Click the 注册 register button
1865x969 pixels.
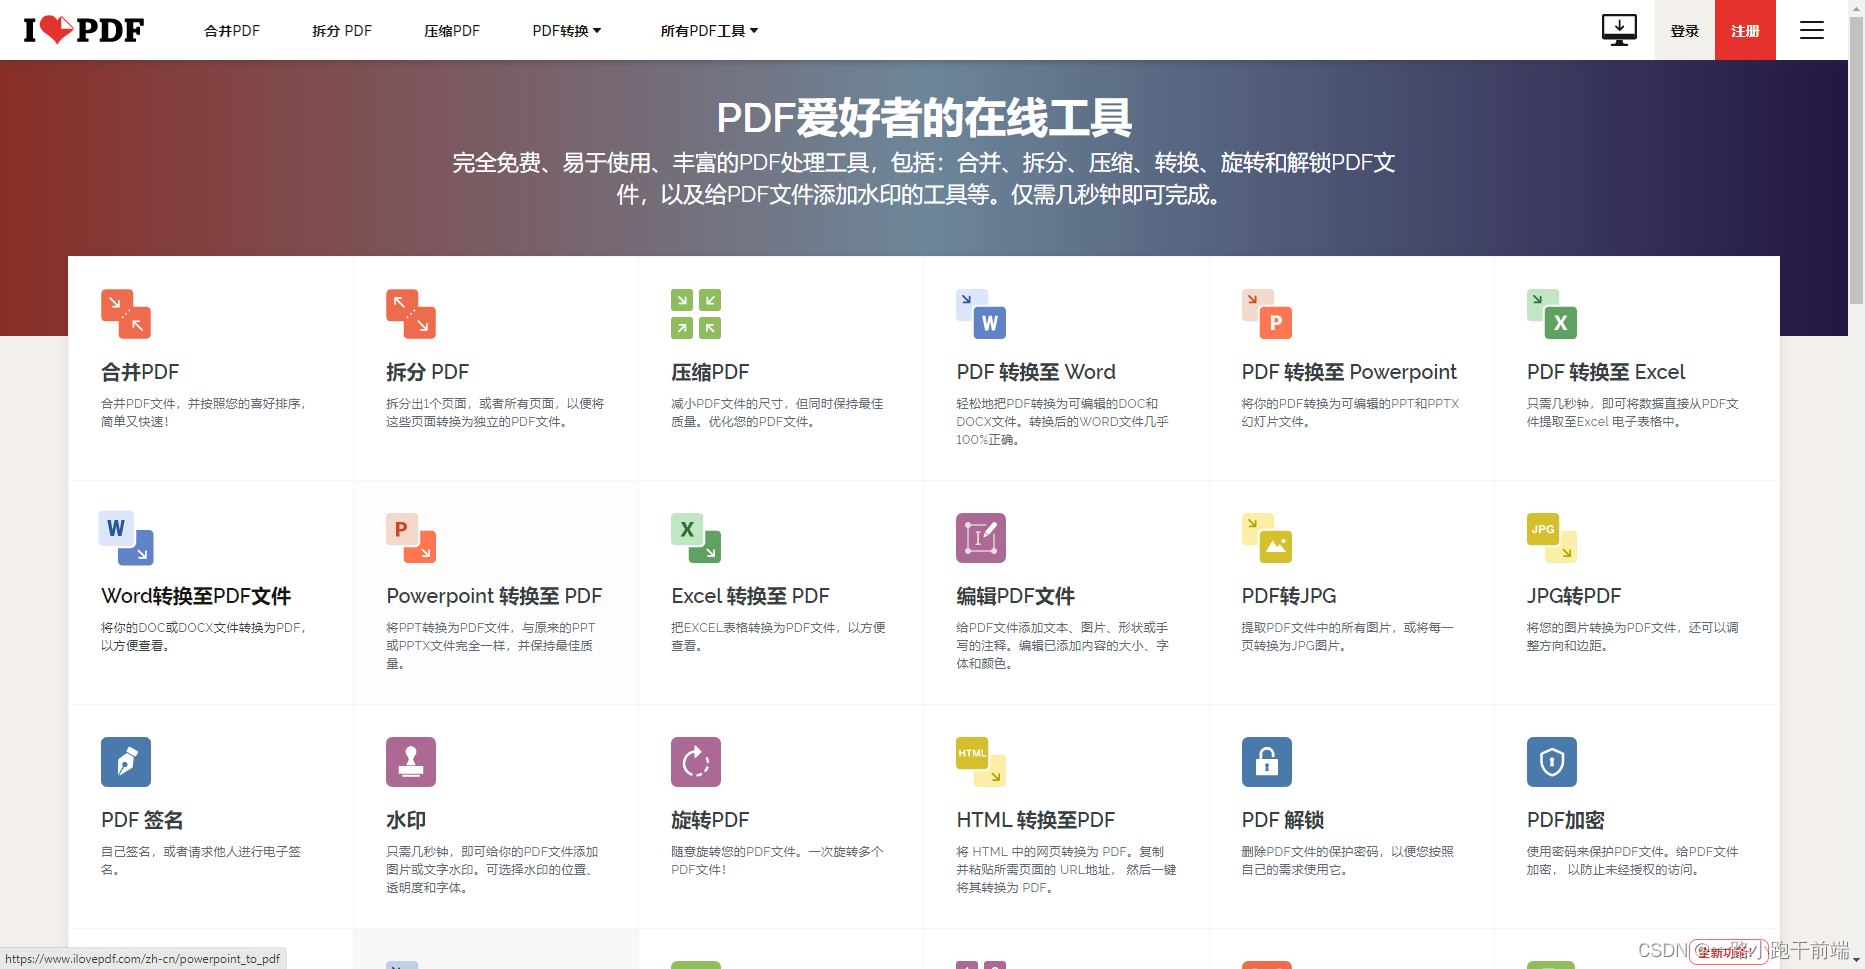click(x=1745, y=30)
